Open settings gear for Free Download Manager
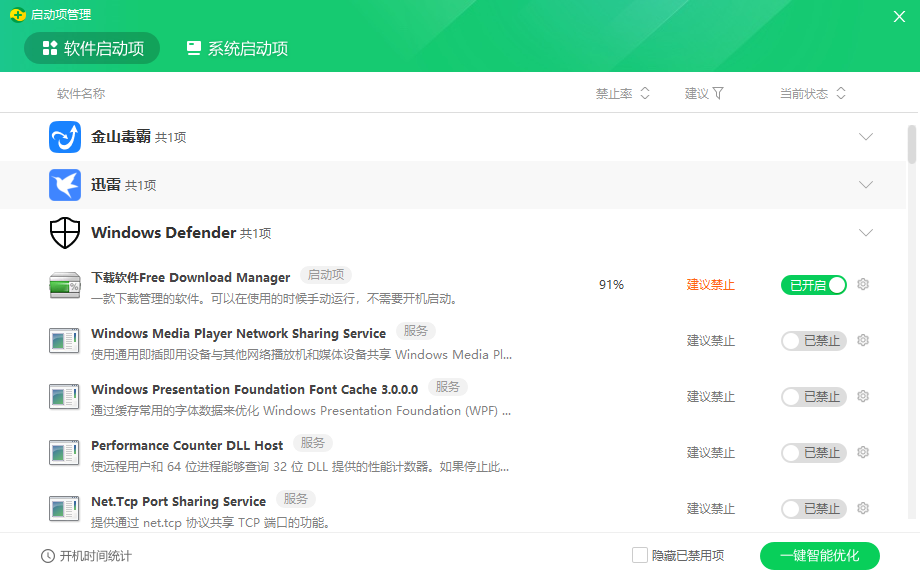920x580 pixels. (862, 284)
